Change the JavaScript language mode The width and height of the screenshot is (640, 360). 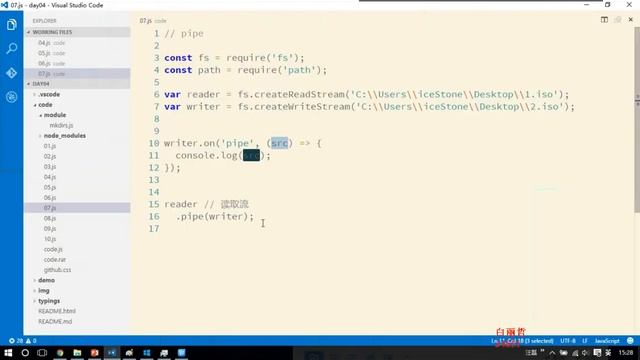coord(607,340)
